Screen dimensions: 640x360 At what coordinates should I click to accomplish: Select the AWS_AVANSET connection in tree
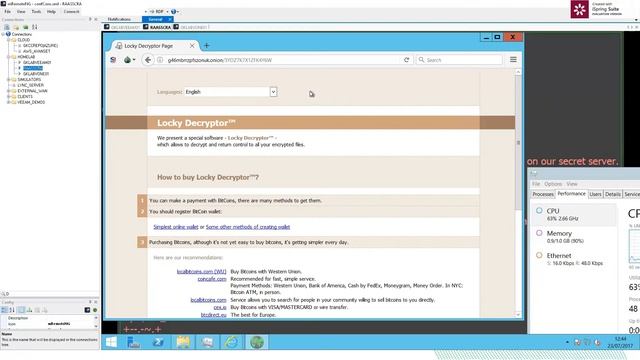click(36, 51)
